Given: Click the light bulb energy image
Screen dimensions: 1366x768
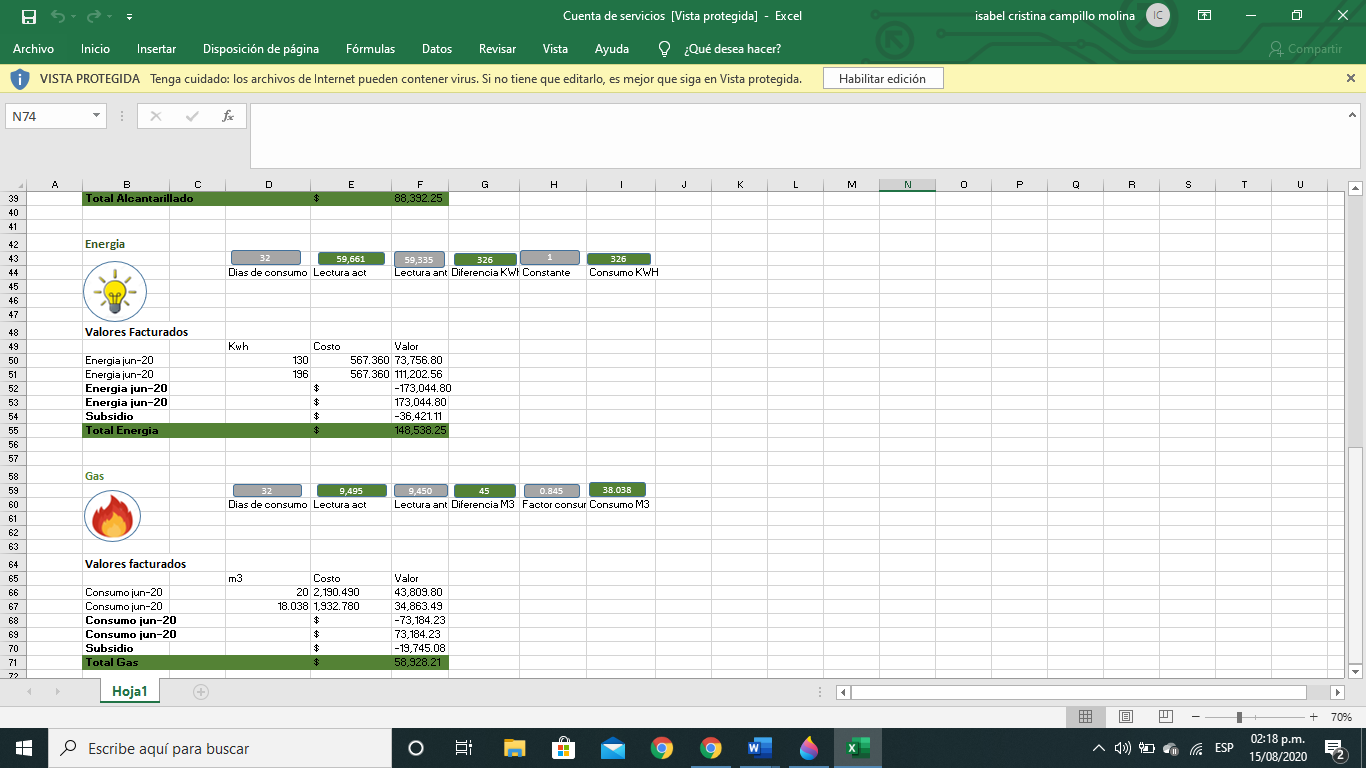Looking at the screenshot, I should (115, 292).
